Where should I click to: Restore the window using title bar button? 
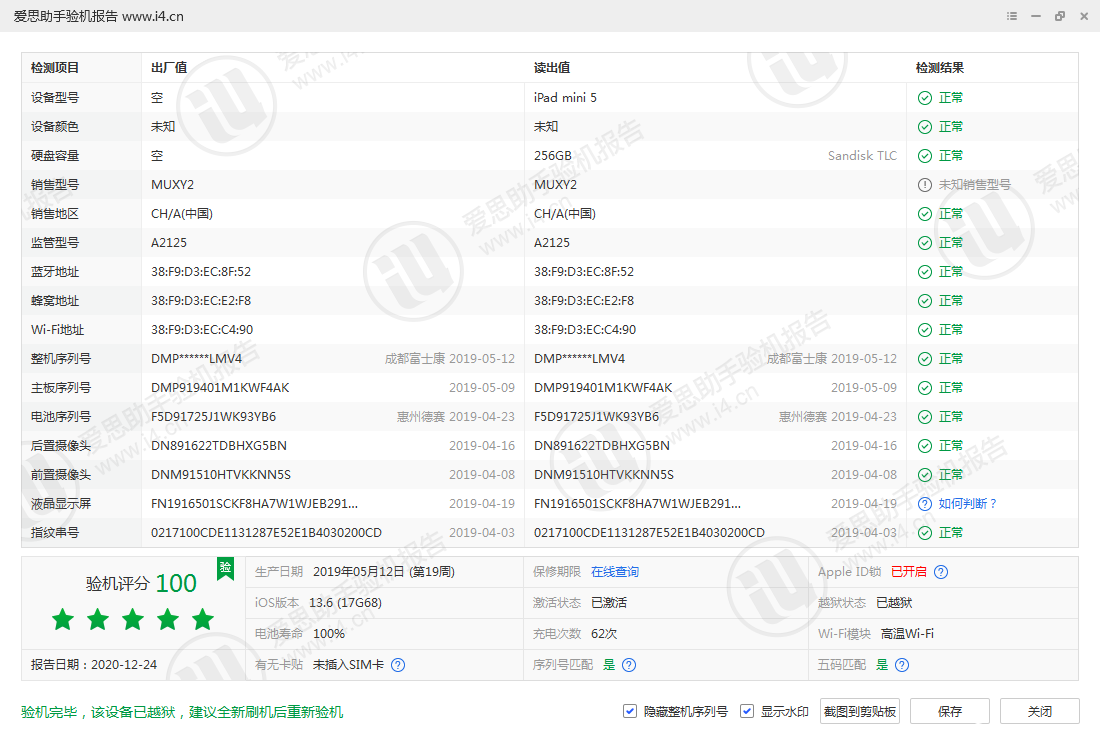[x=1059, y=15]
